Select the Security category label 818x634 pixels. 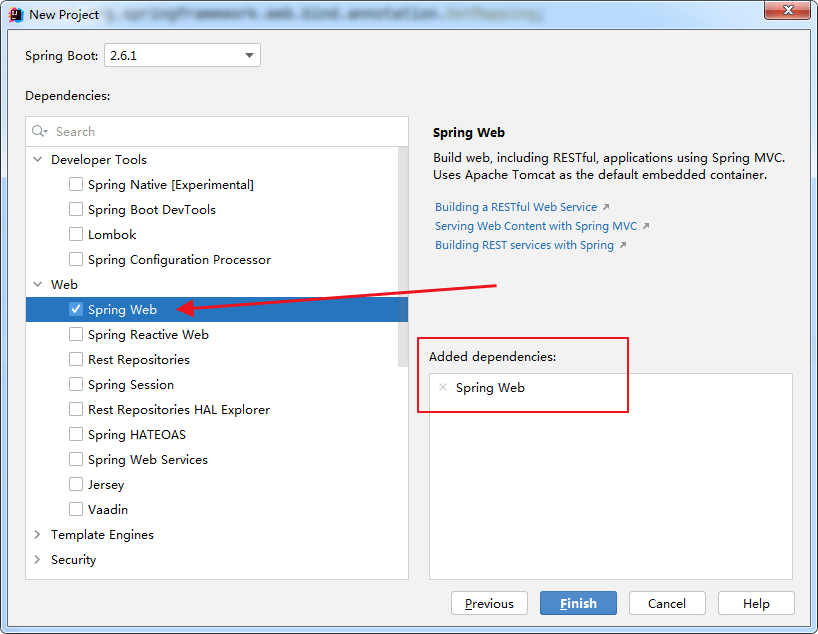pos(74,560)
